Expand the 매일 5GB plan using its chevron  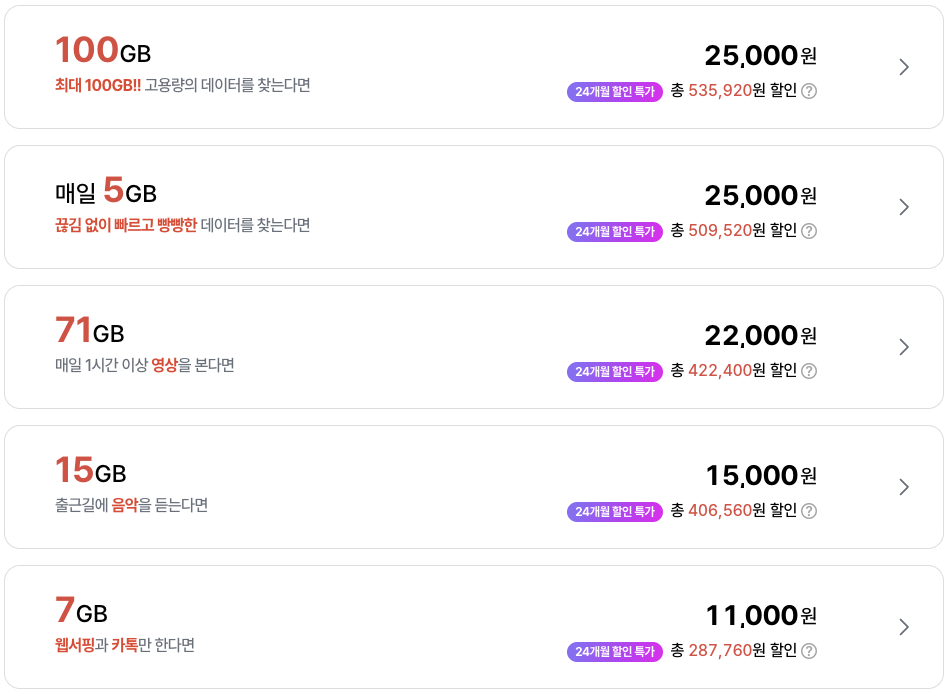(903, 207)
